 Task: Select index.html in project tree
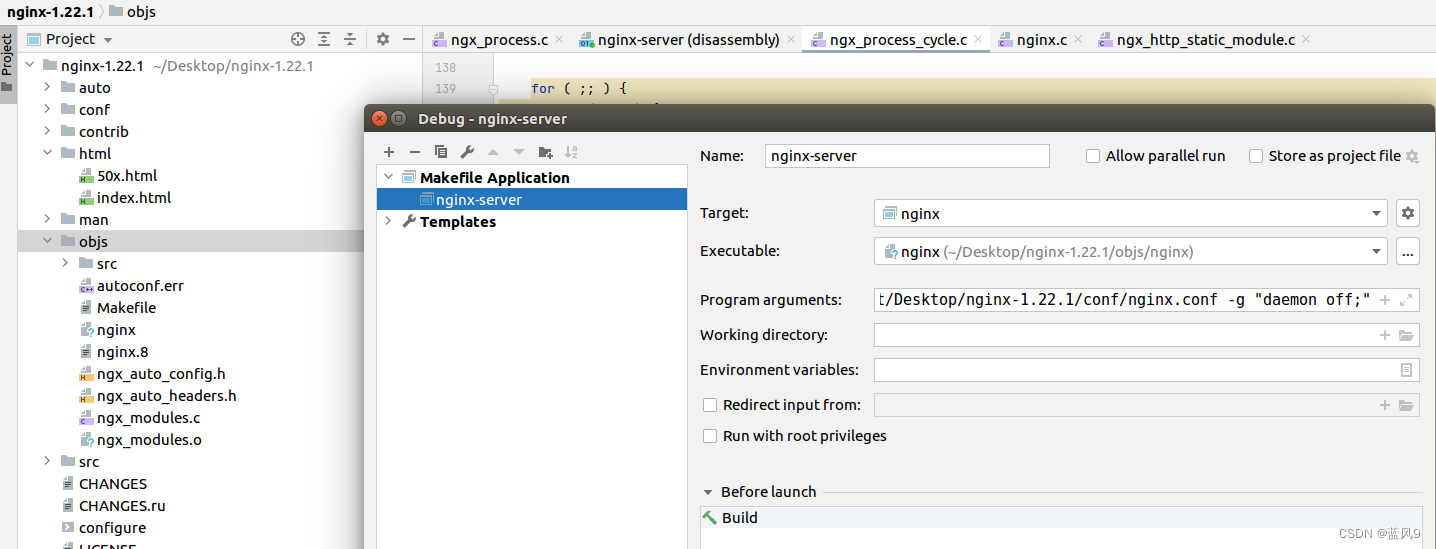click(x=134, y=198)
